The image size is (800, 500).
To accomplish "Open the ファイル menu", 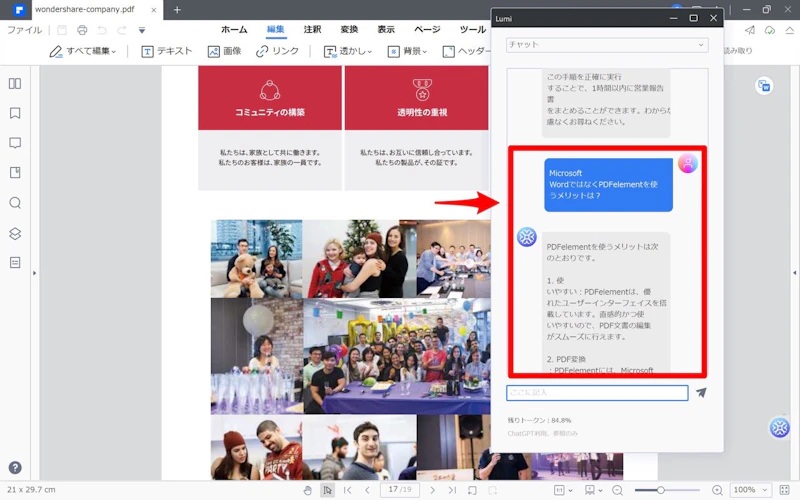I will (x=24, y=30).
